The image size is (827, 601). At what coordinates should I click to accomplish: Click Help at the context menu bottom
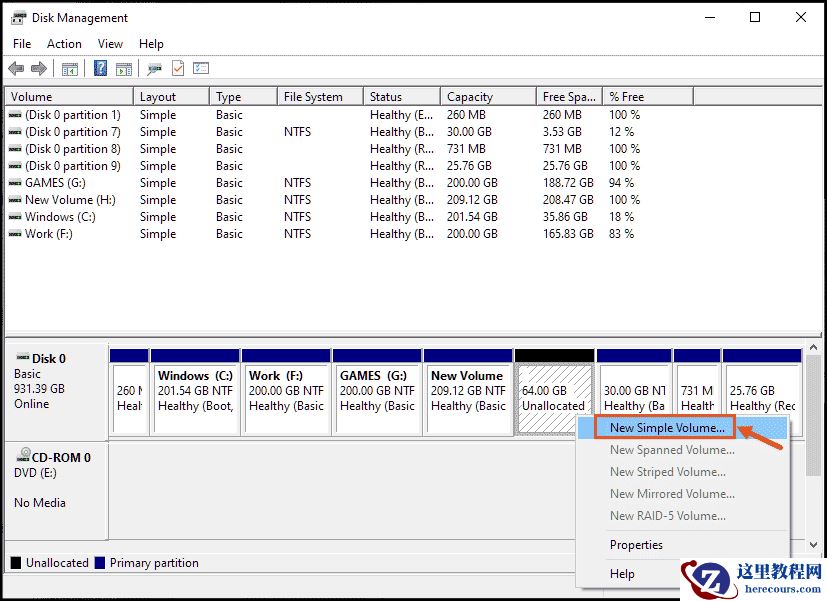click(622, 574)
